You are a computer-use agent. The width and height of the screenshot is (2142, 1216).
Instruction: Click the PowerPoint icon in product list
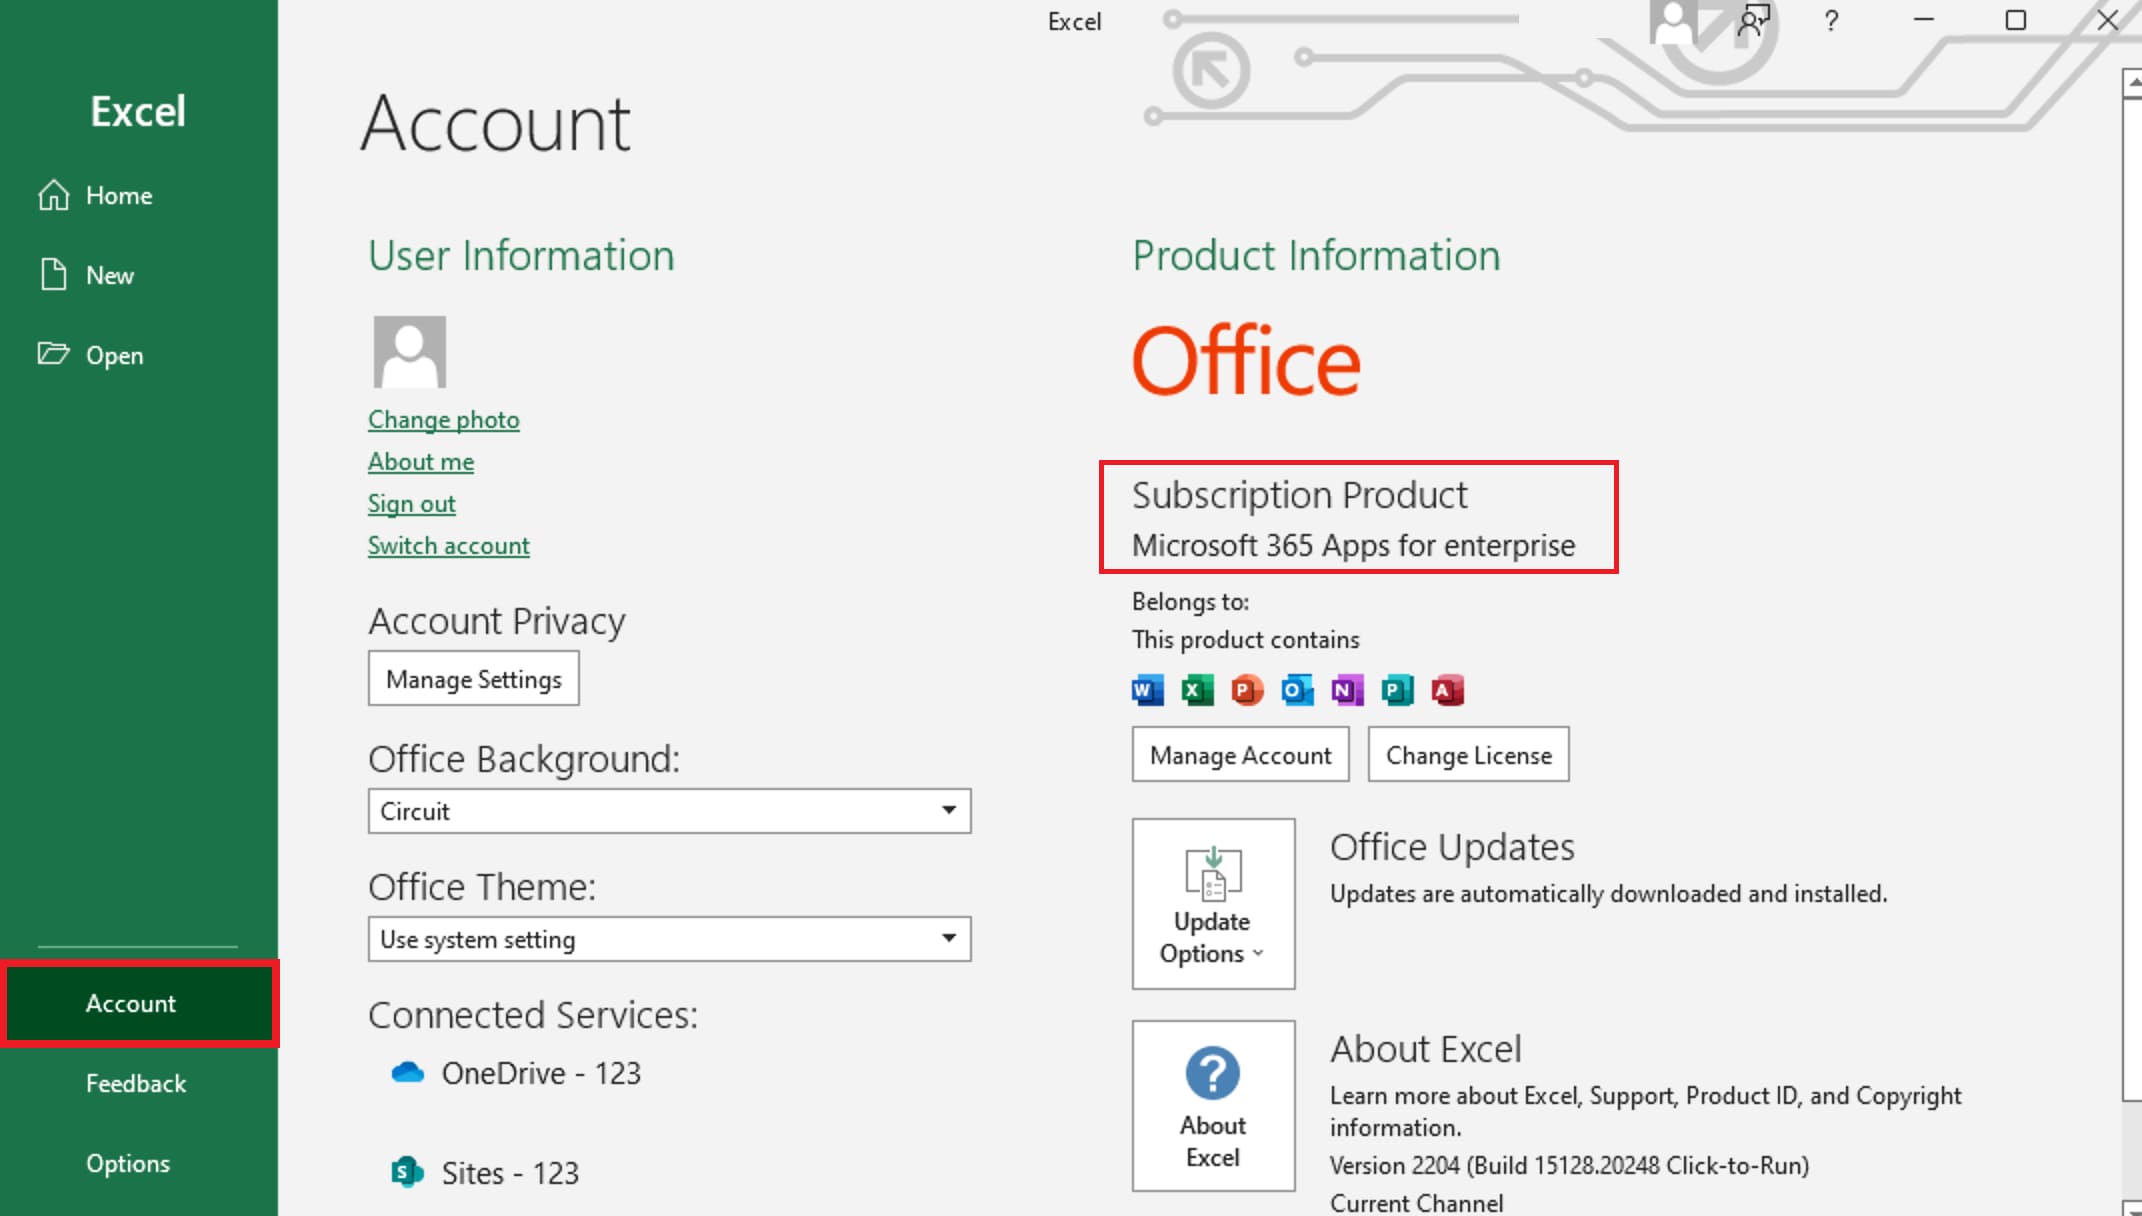tap(1247, 690)
